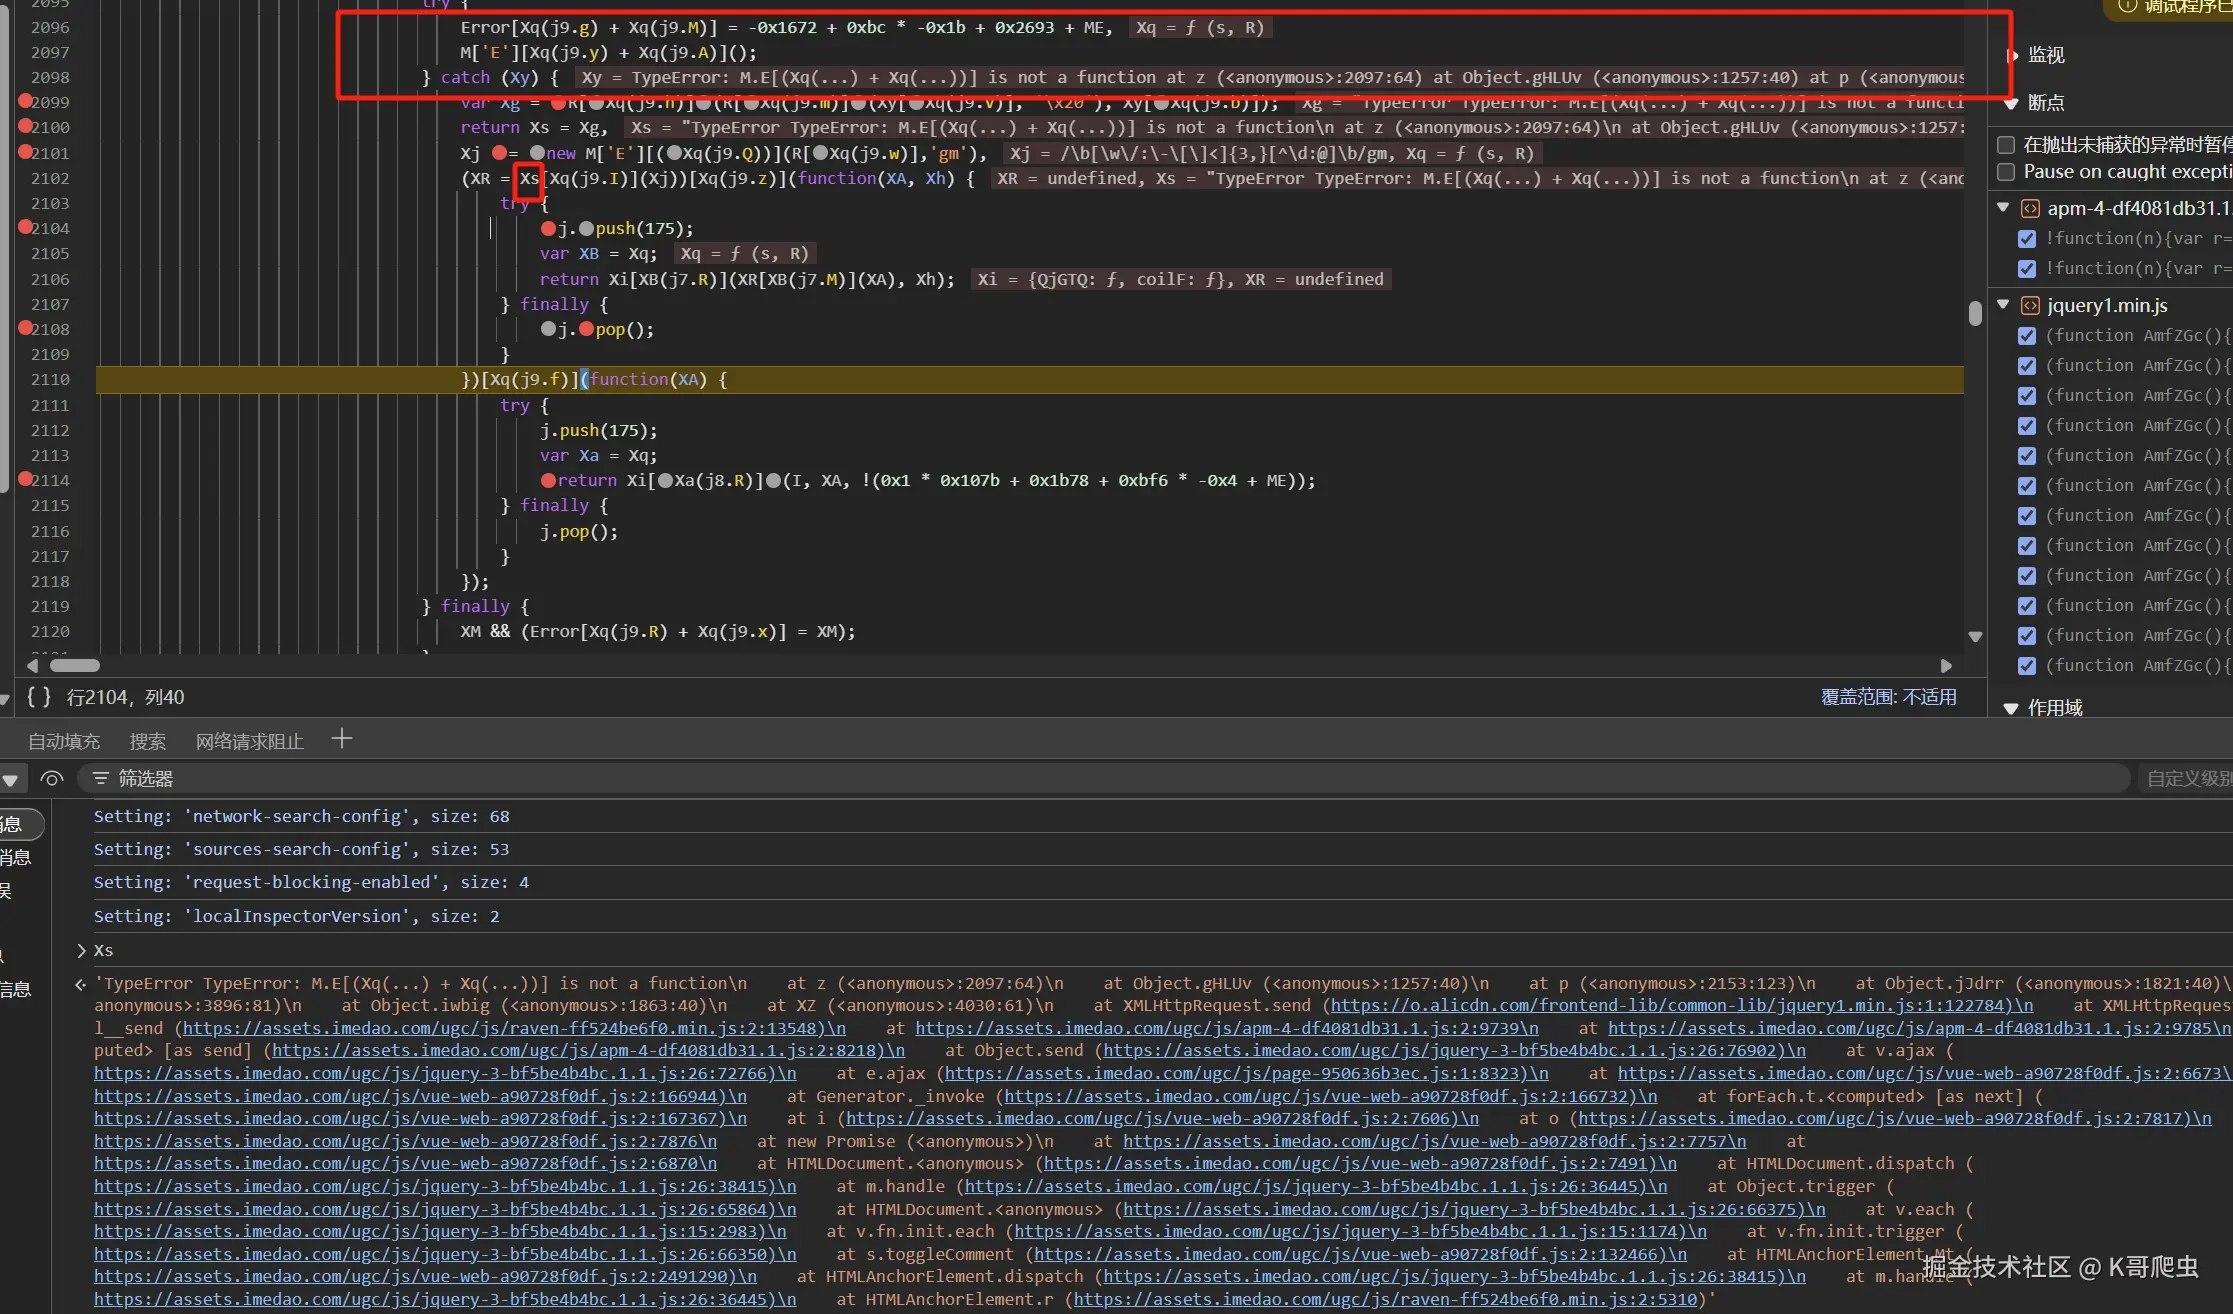The height and width of the screenshot is (1314, 2233).
Task: Click the jquery1.min.js script file icon
Action: point(2031,305)
